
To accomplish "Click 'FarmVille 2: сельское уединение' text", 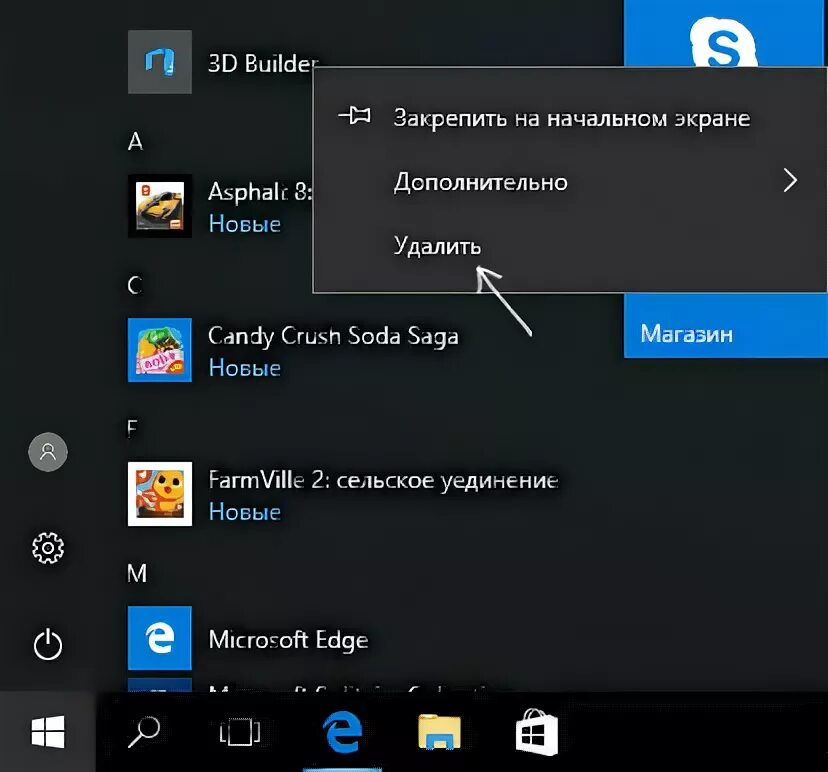I will (383, 481).
